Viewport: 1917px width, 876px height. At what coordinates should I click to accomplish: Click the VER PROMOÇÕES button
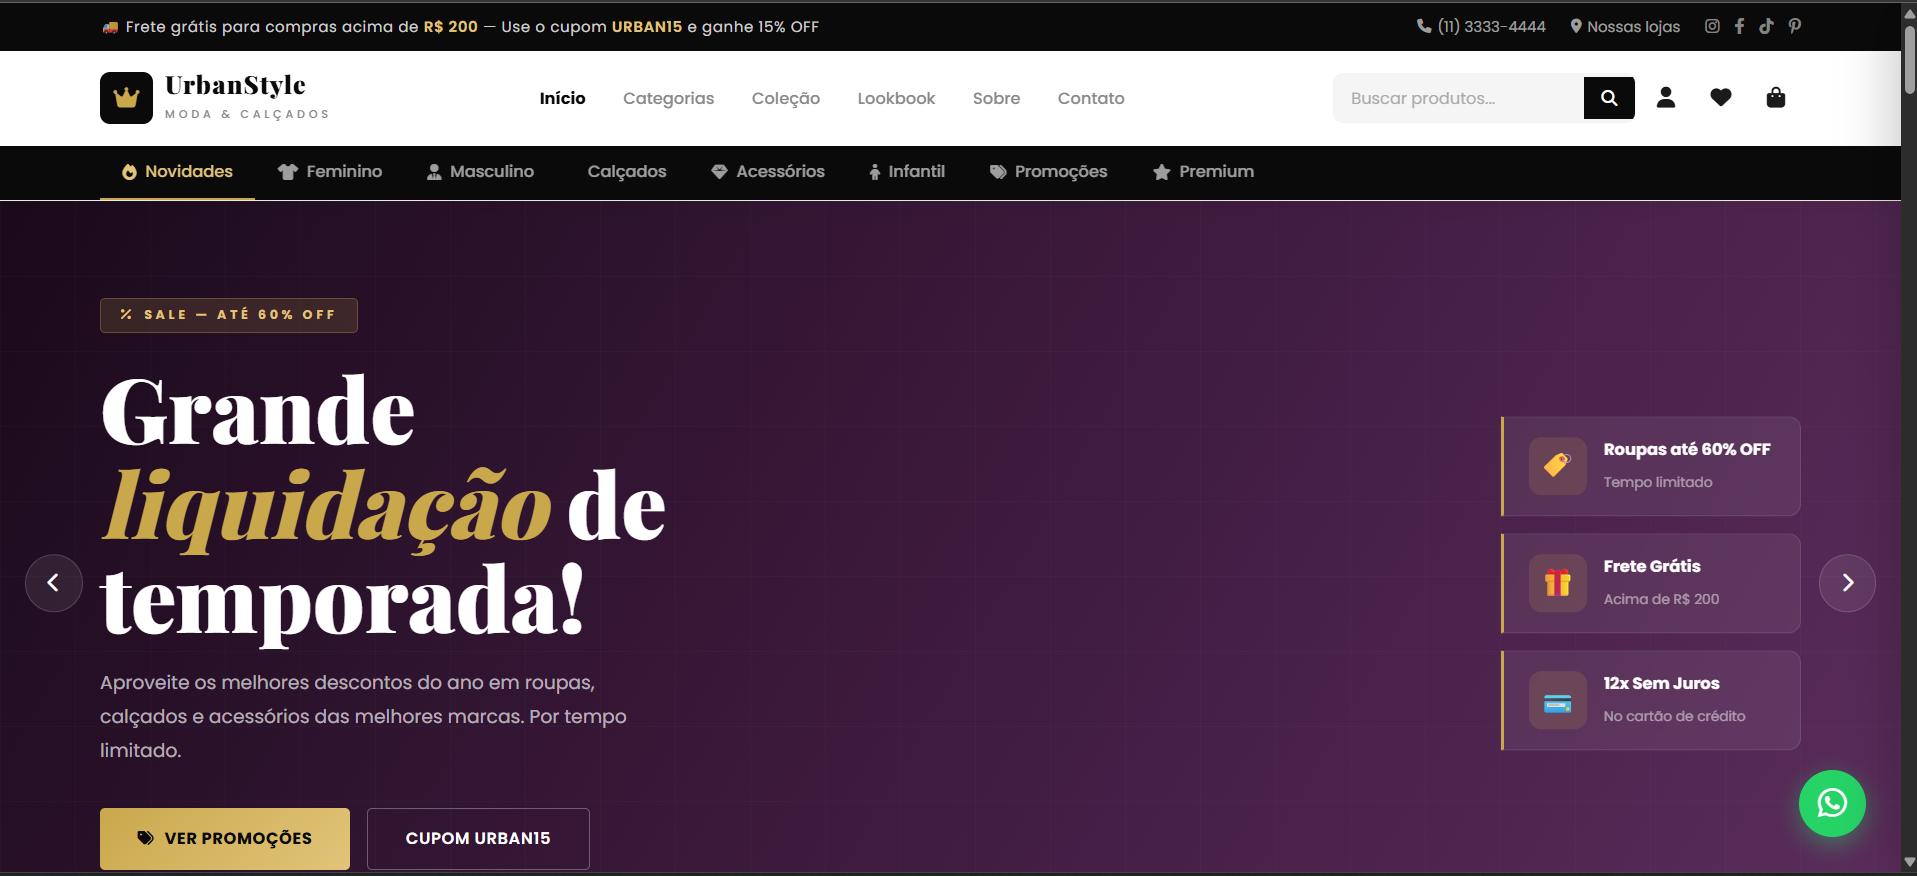225,838
